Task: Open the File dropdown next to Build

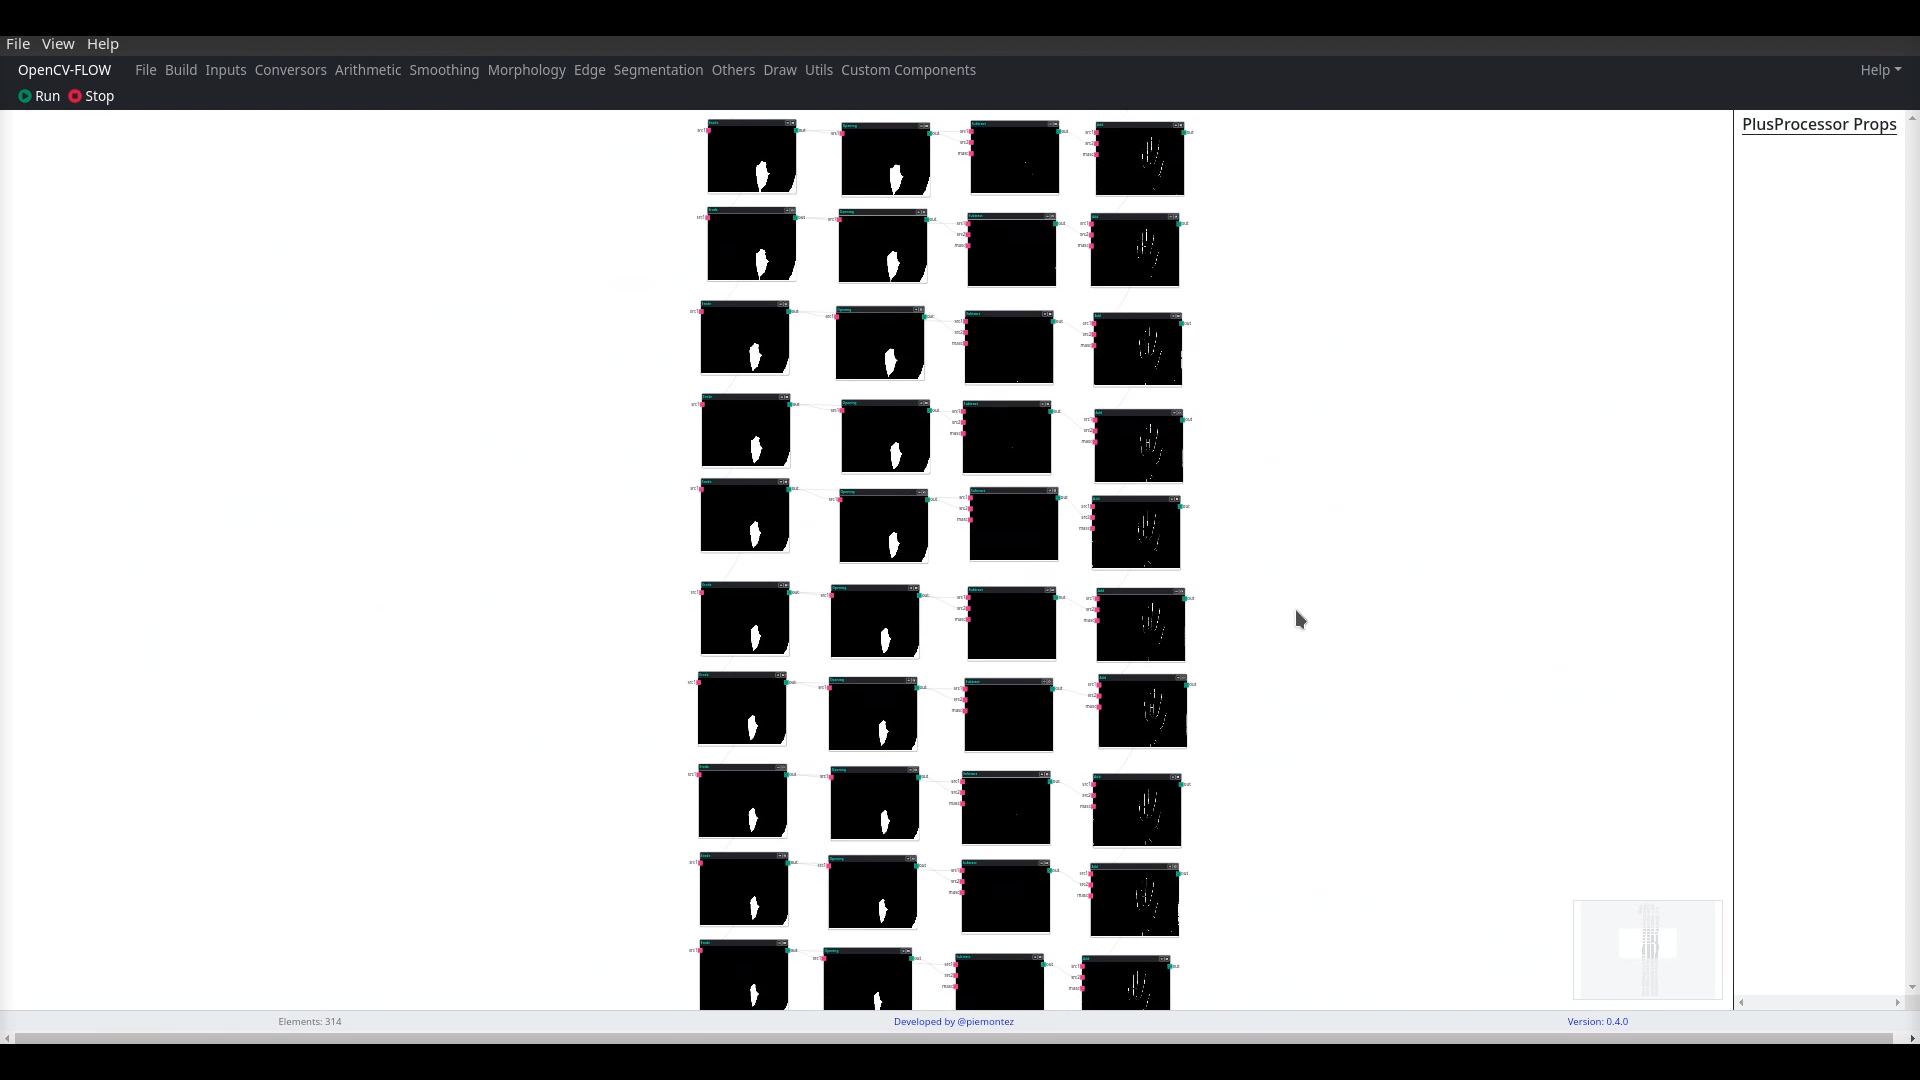Action: (146, 70)
